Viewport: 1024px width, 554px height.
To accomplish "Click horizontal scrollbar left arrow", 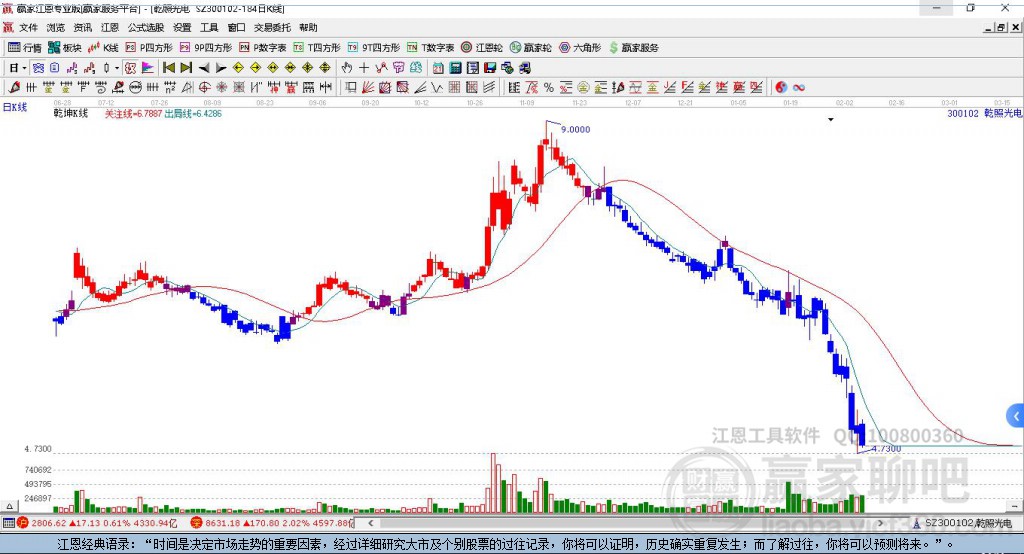I will pos(371,523).
